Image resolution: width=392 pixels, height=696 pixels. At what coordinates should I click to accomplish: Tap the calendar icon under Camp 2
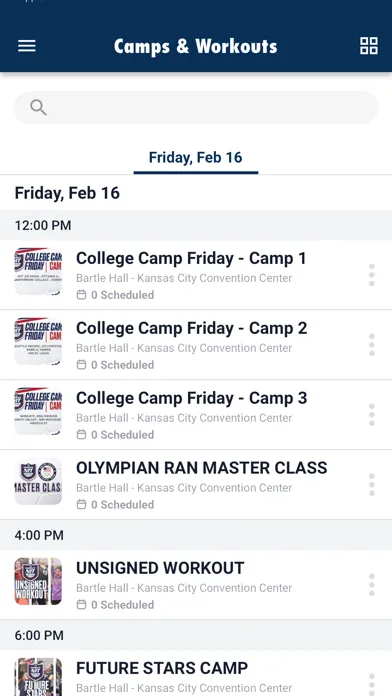tap(81, 365)
